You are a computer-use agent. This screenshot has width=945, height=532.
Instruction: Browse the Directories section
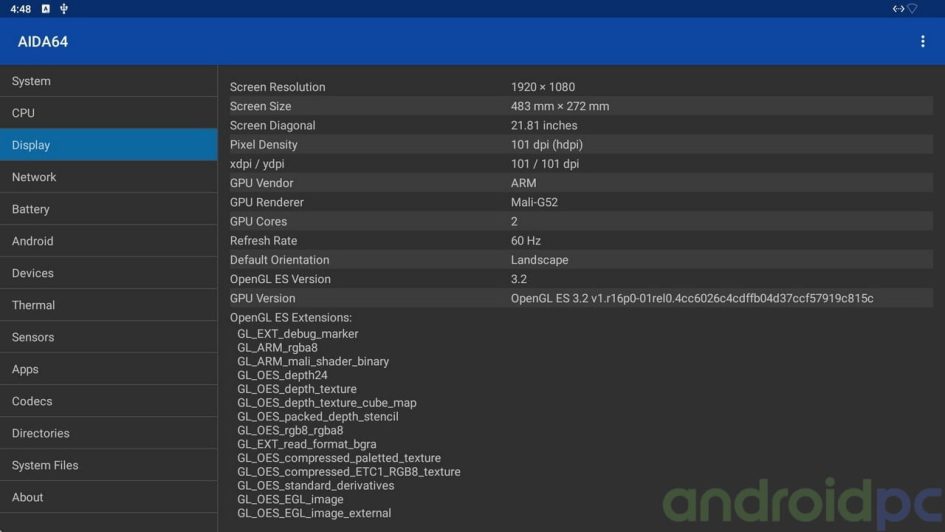[108, 433]
